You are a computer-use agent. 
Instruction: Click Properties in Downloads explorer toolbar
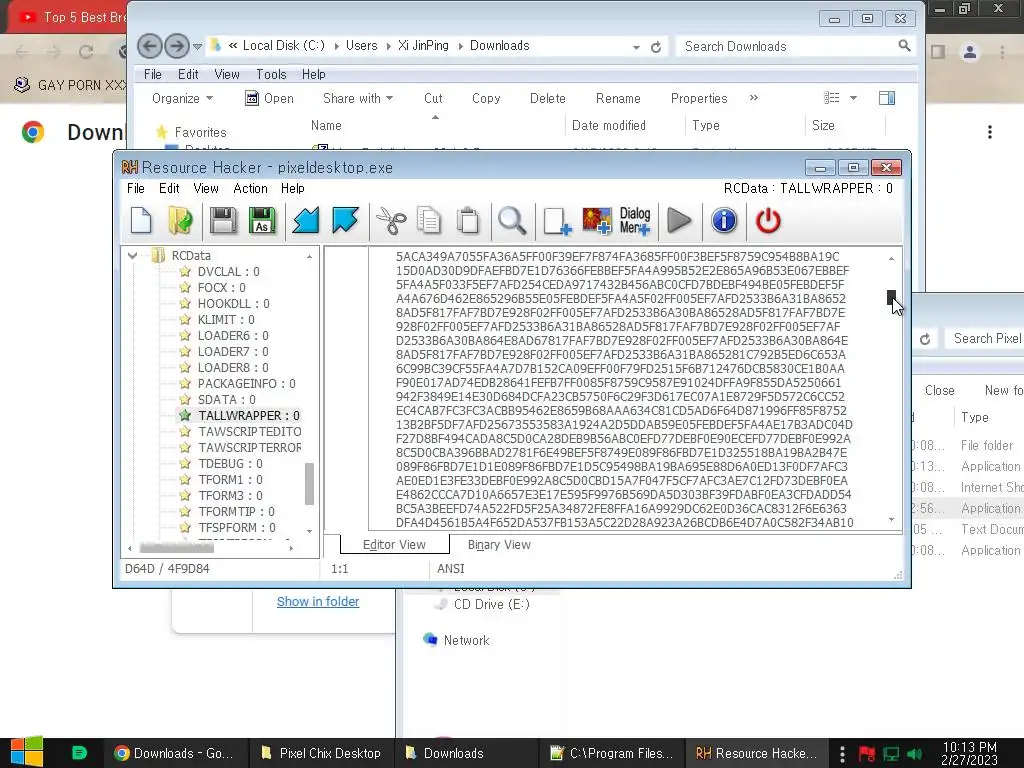699,99
